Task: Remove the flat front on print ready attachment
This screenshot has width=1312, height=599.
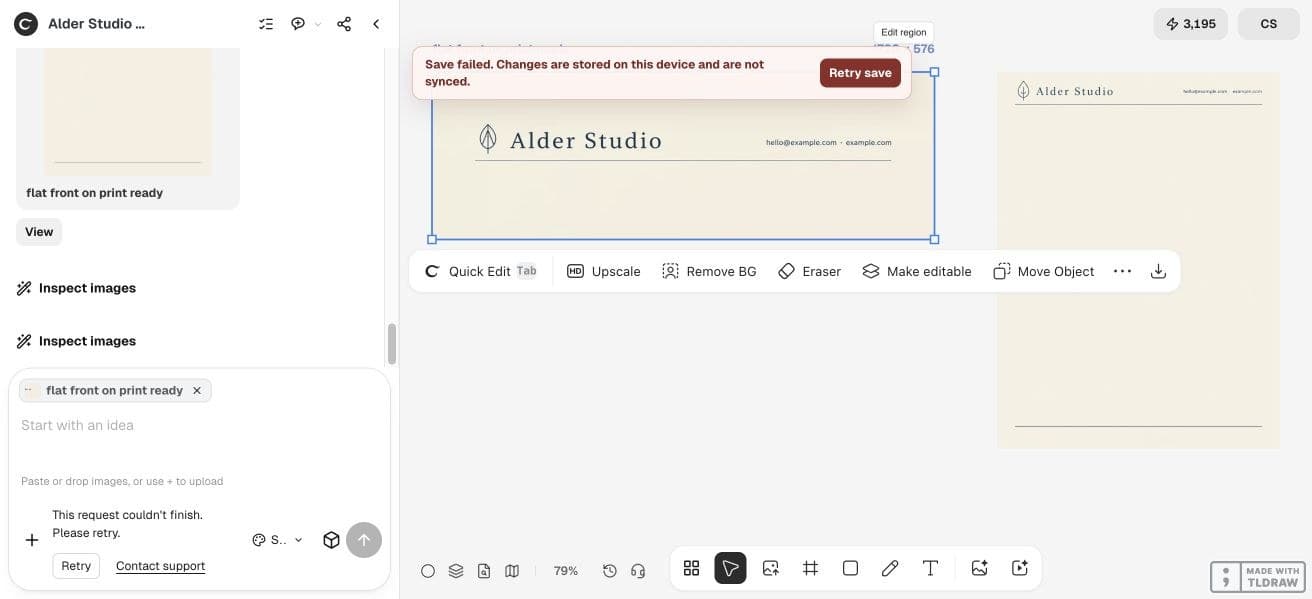Action: point(197,391)
